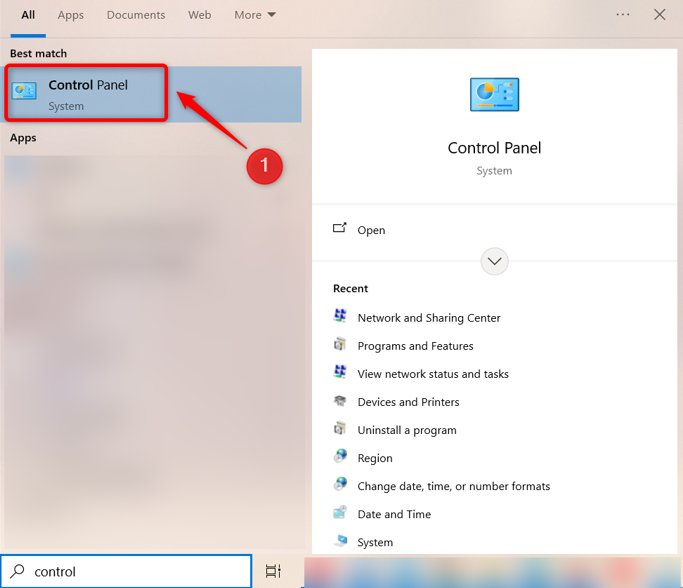Click the large Control Panel icon in preview pane
The height and width of the screenshot is (588, 683).
(x=494, y=95)
